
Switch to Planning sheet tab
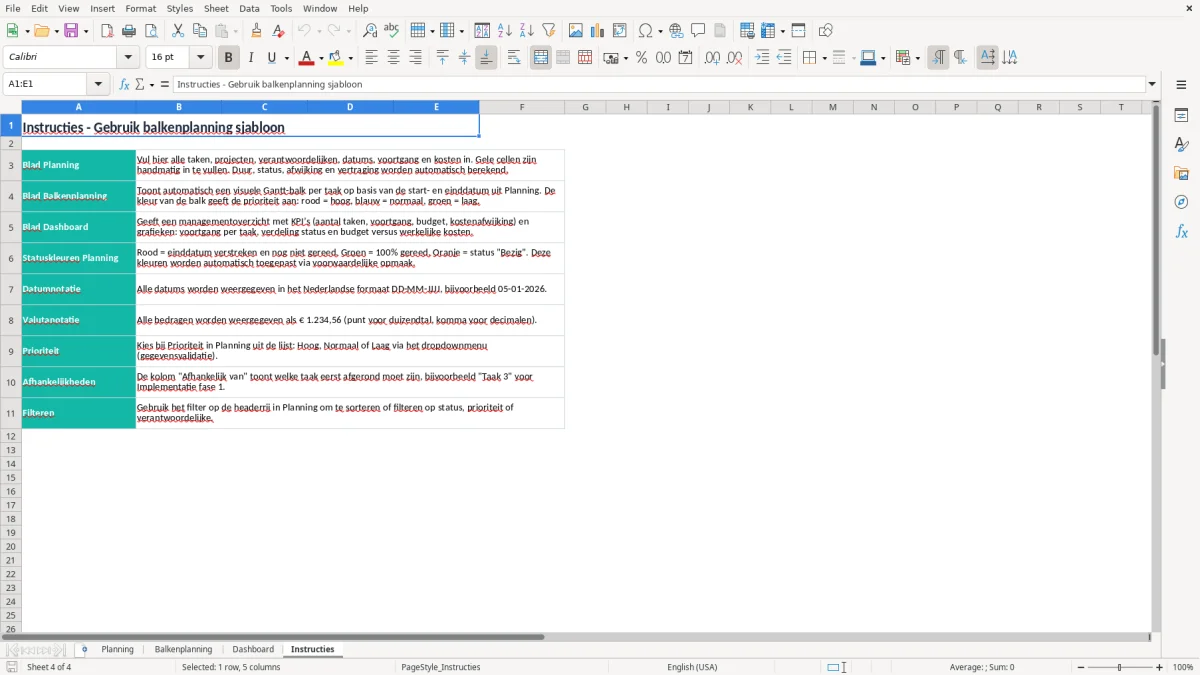(117, 649)
